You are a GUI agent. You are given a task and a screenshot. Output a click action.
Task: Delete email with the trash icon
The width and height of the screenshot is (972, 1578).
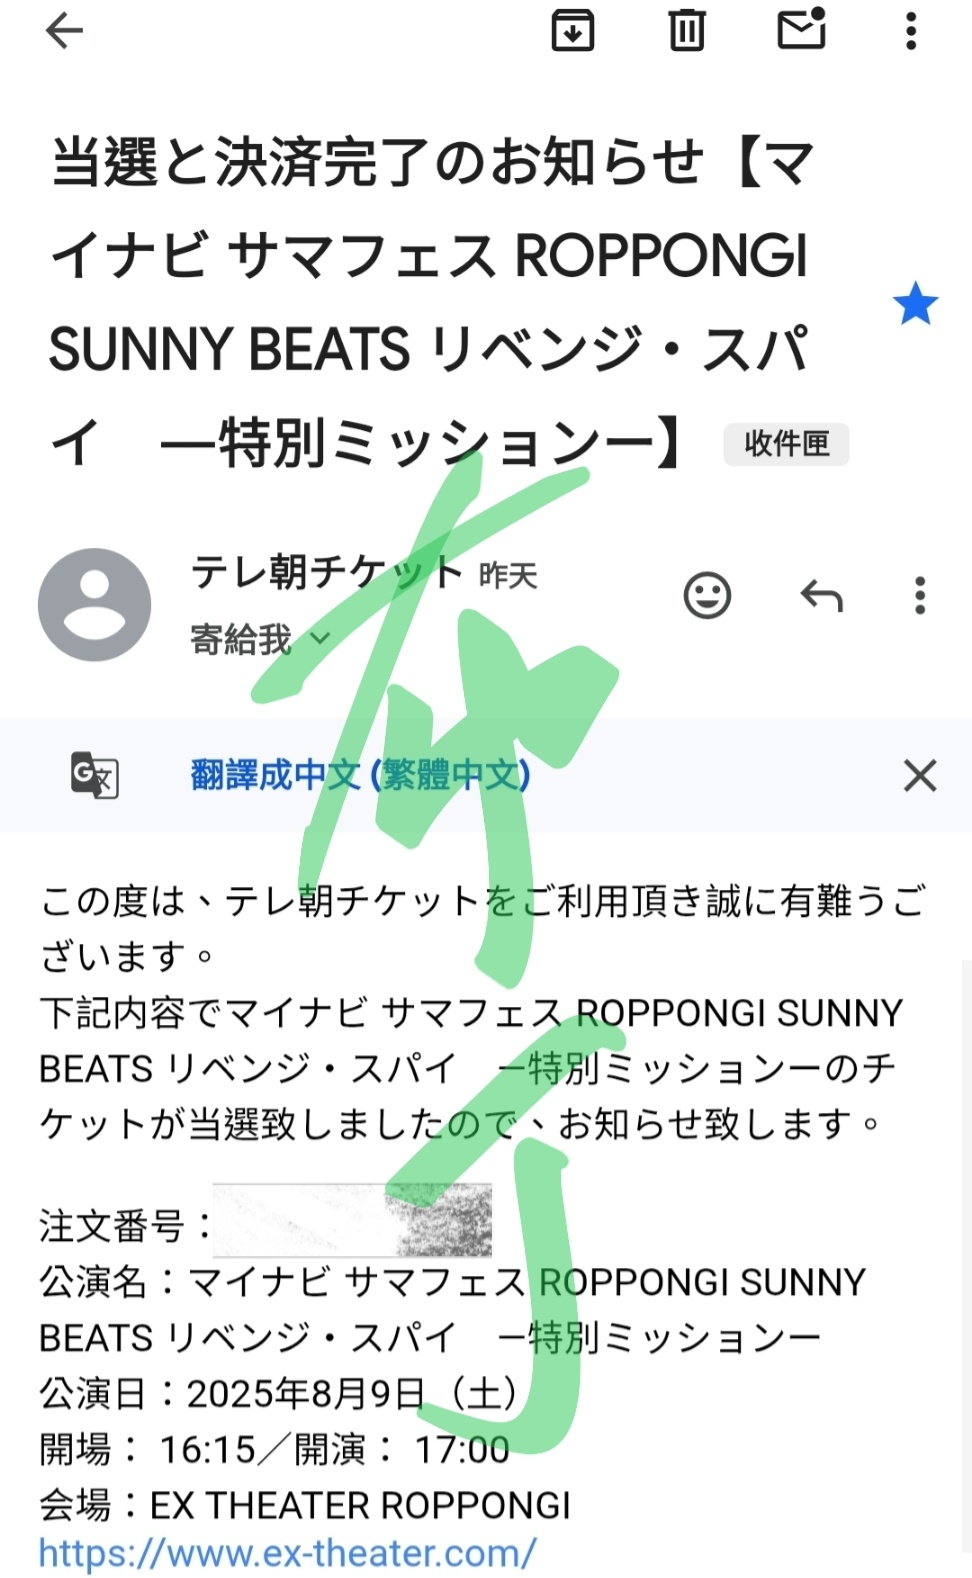click(687, 31)
